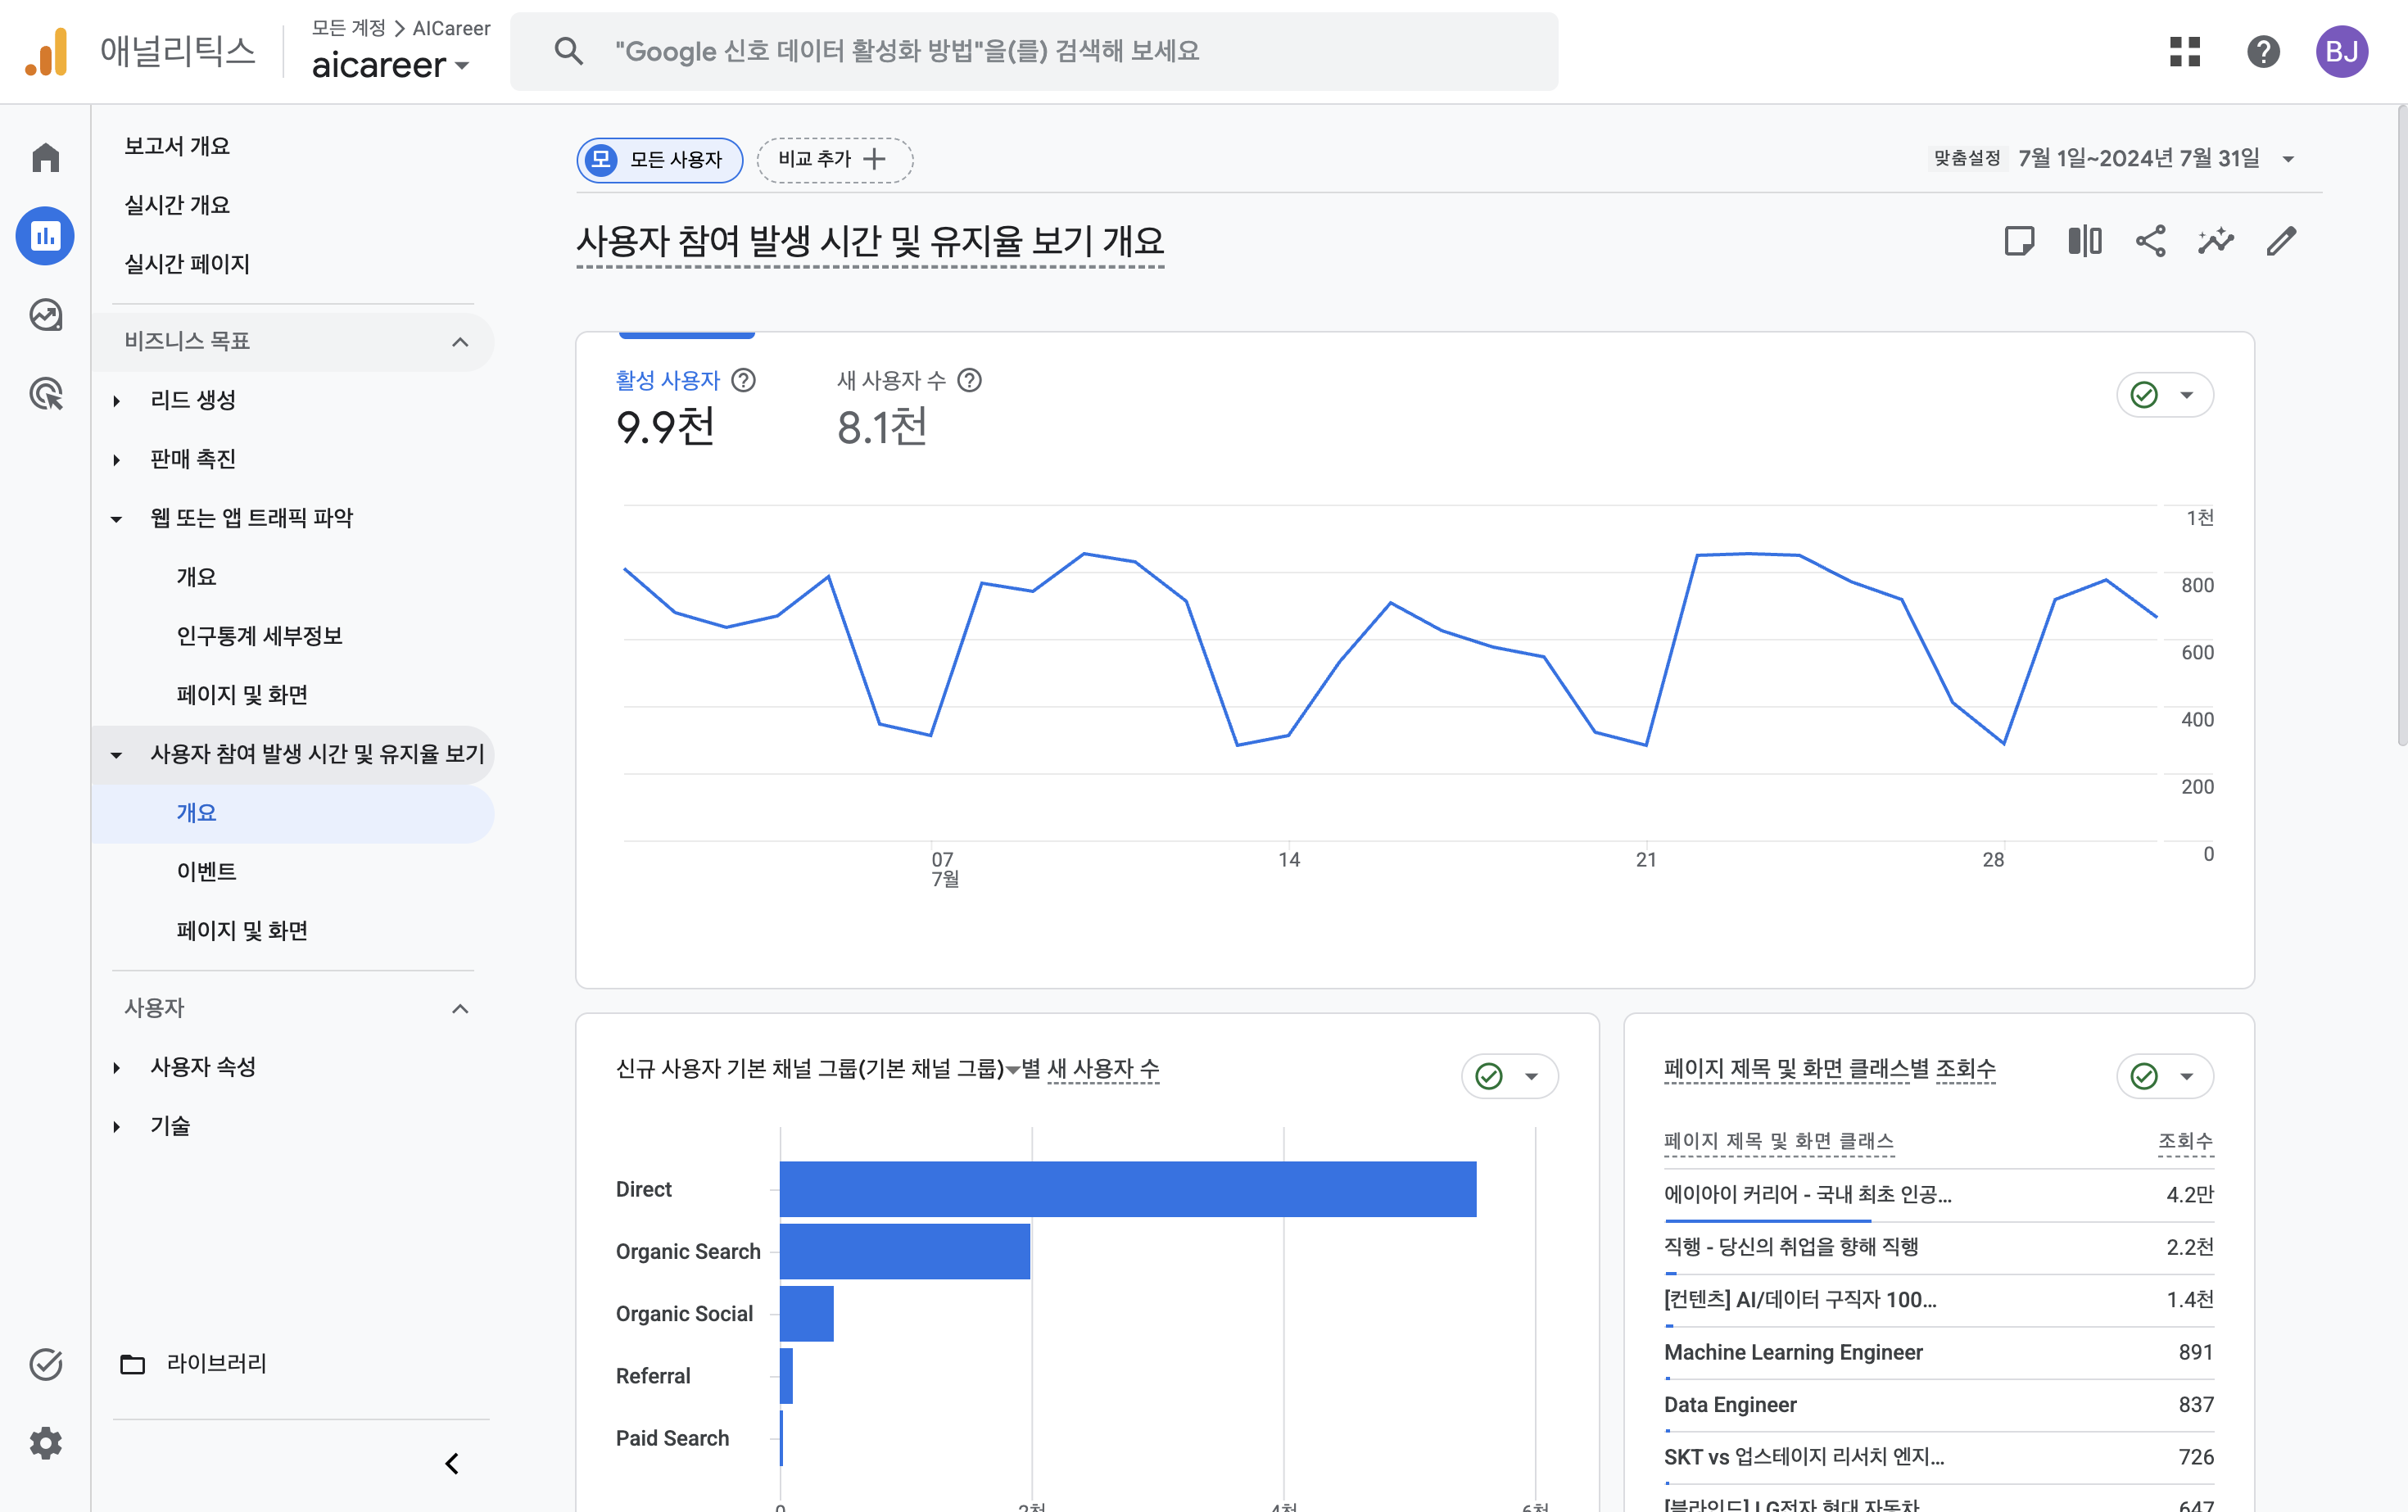Open the aicareer property dropdown
This screenshot has width=2408, height=1512.
pos(390,65)
